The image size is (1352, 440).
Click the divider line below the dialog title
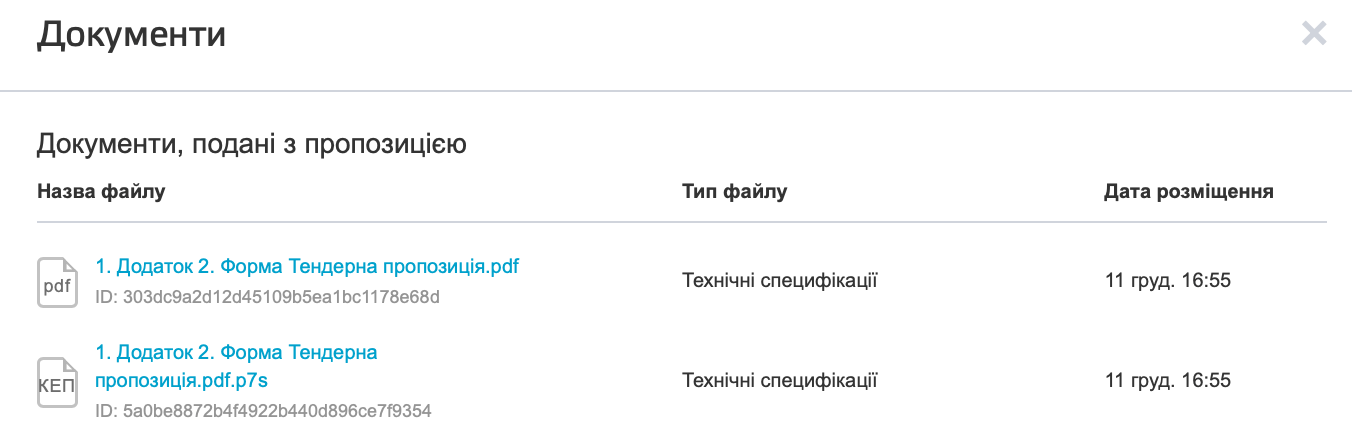676,91
